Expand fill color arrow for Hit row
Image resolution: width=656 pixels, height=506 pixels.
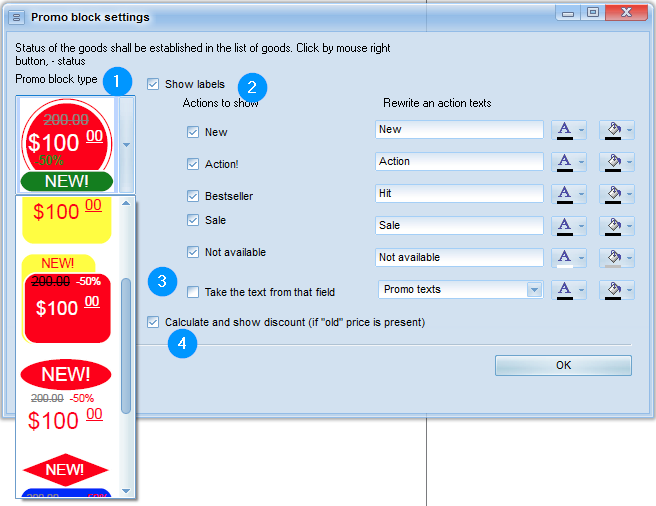point(629,194)
